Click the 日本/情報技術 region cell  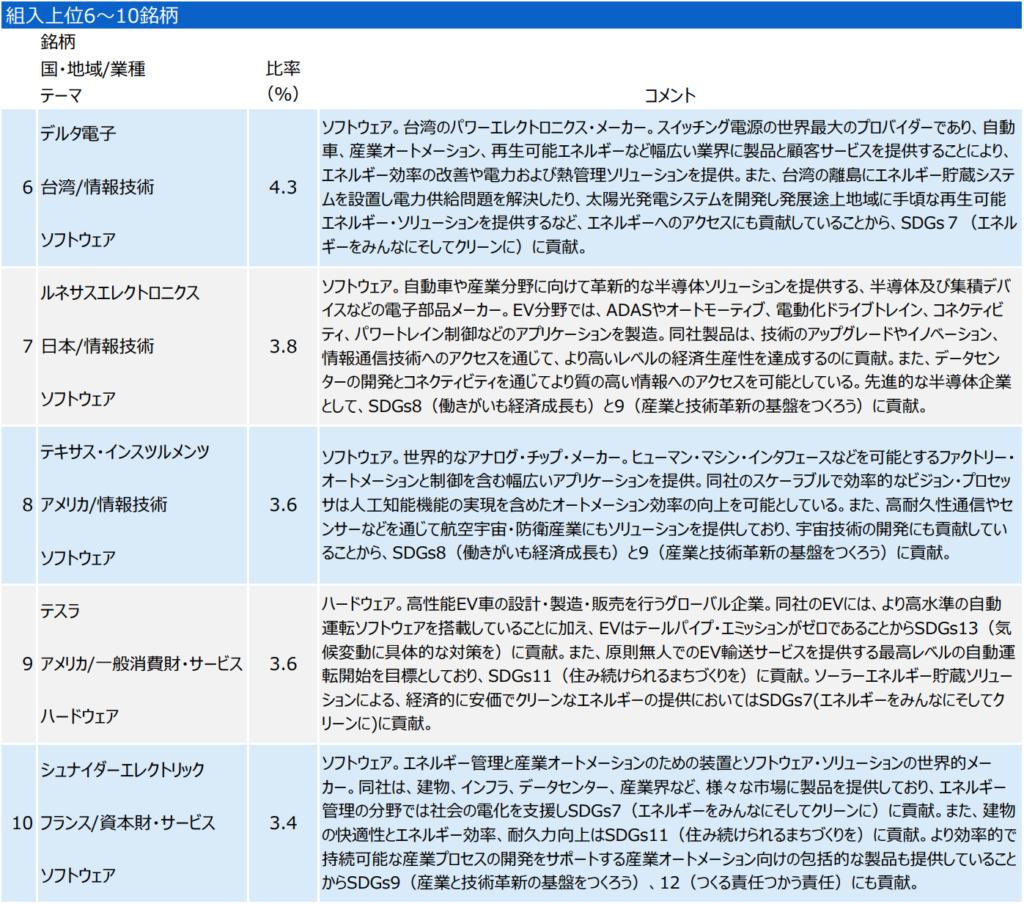point(97,346)
